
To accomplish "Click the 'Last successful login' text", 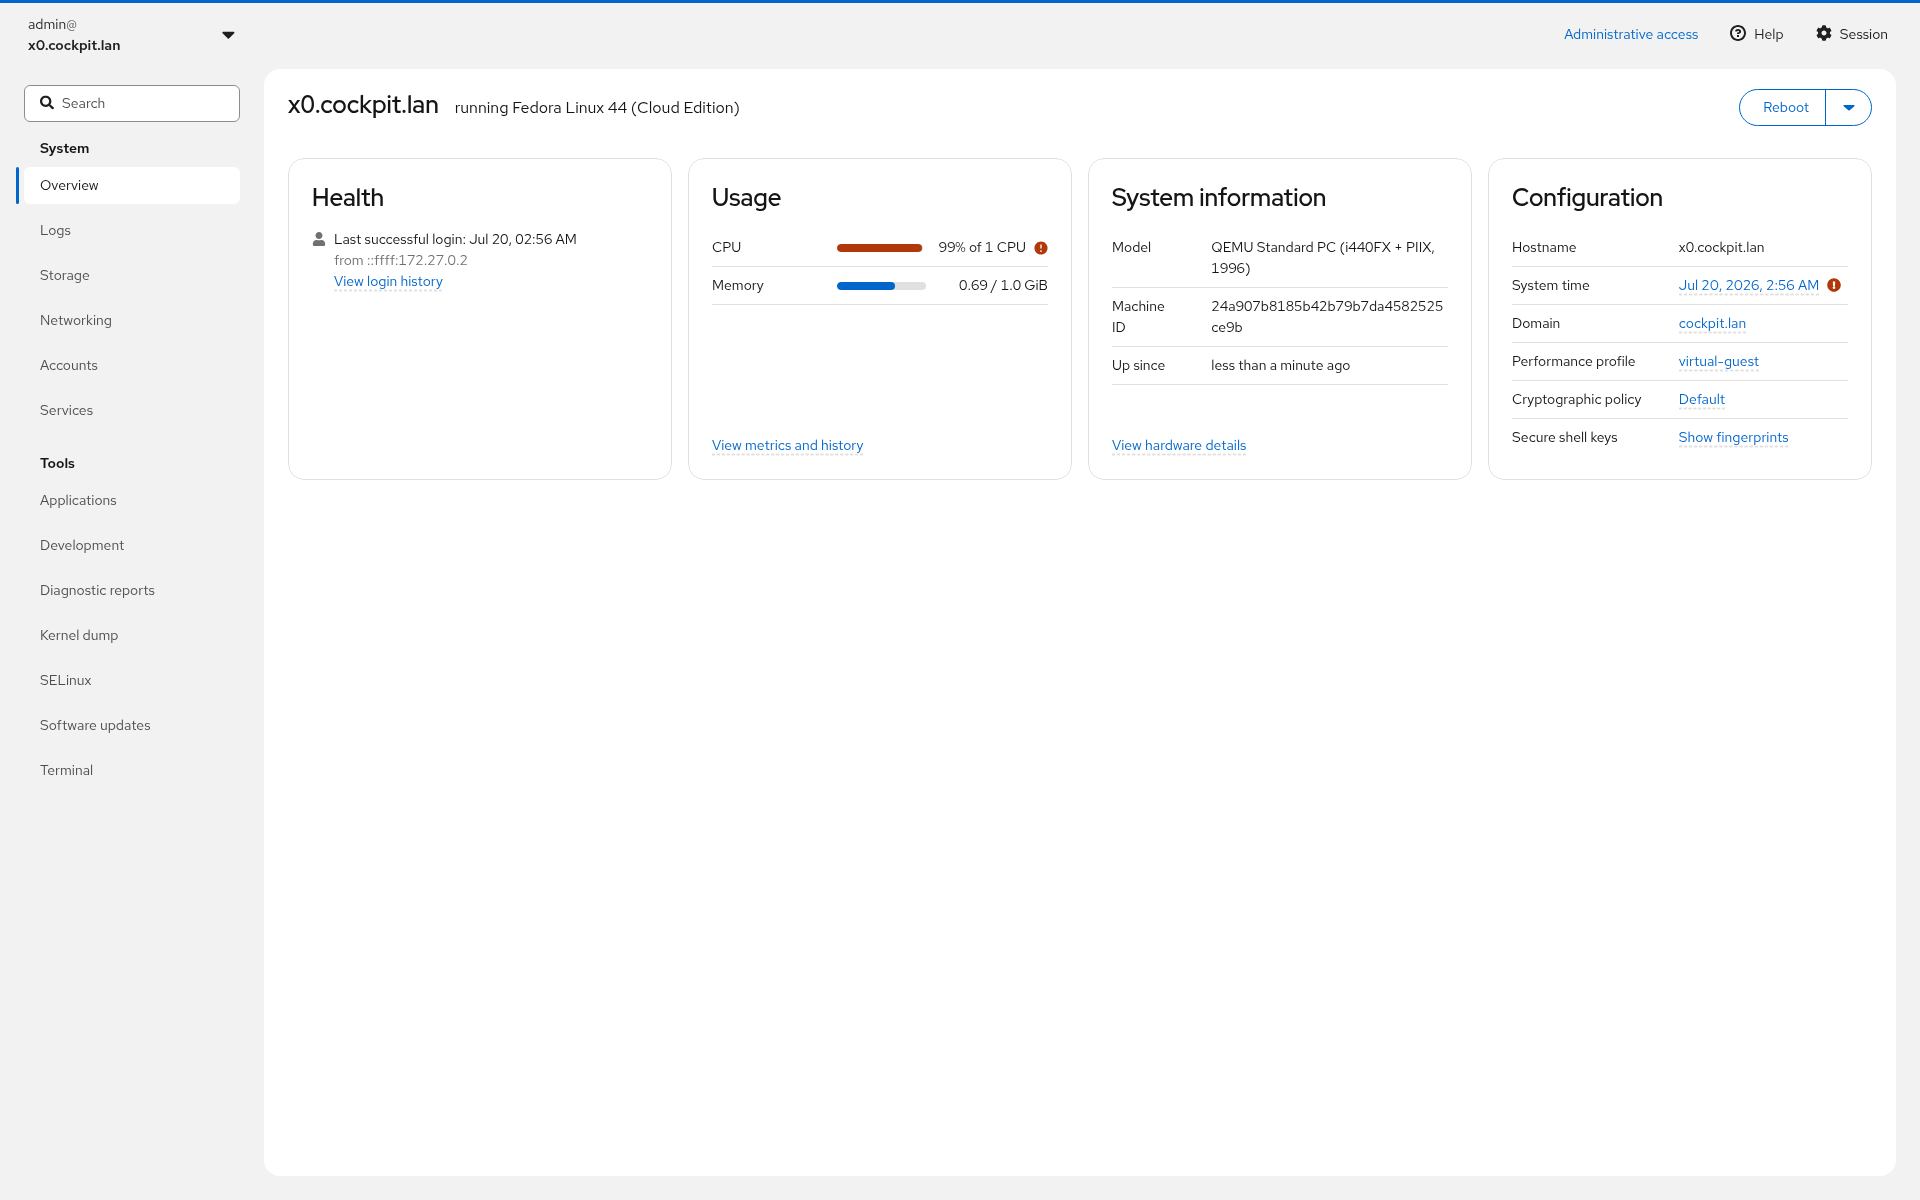I will [455, 239].
